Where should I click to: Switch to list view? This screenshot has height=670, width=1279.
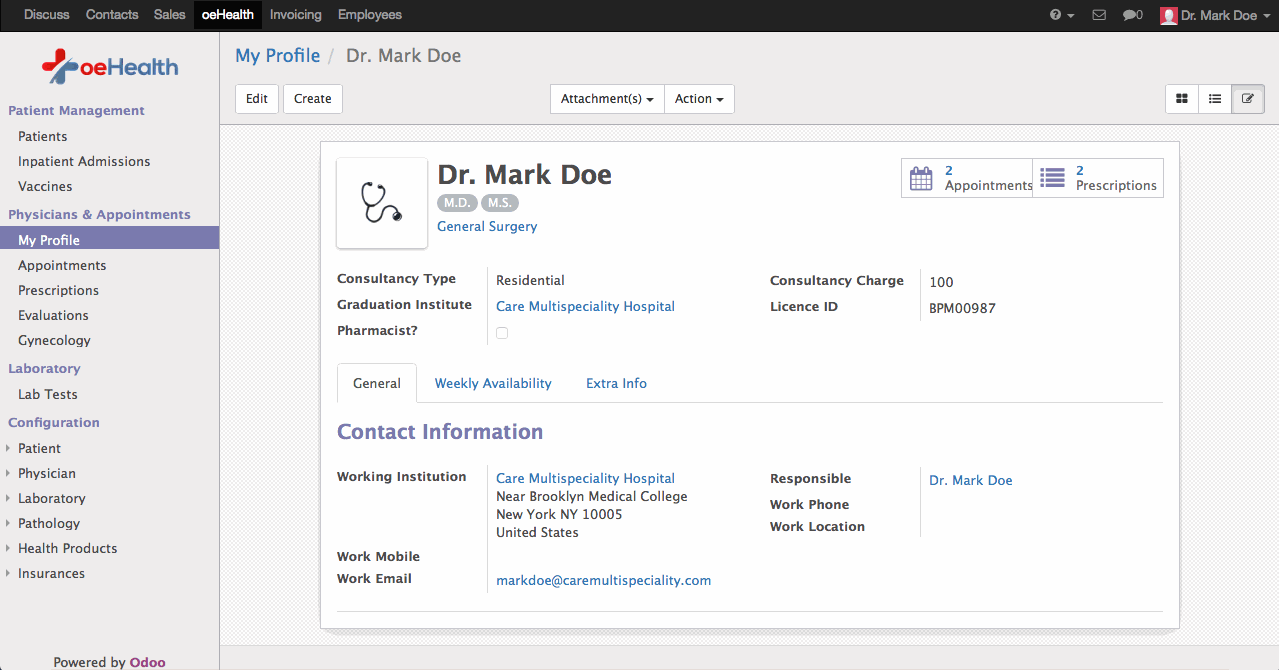pyautogui.click(x=1215, y=99)
